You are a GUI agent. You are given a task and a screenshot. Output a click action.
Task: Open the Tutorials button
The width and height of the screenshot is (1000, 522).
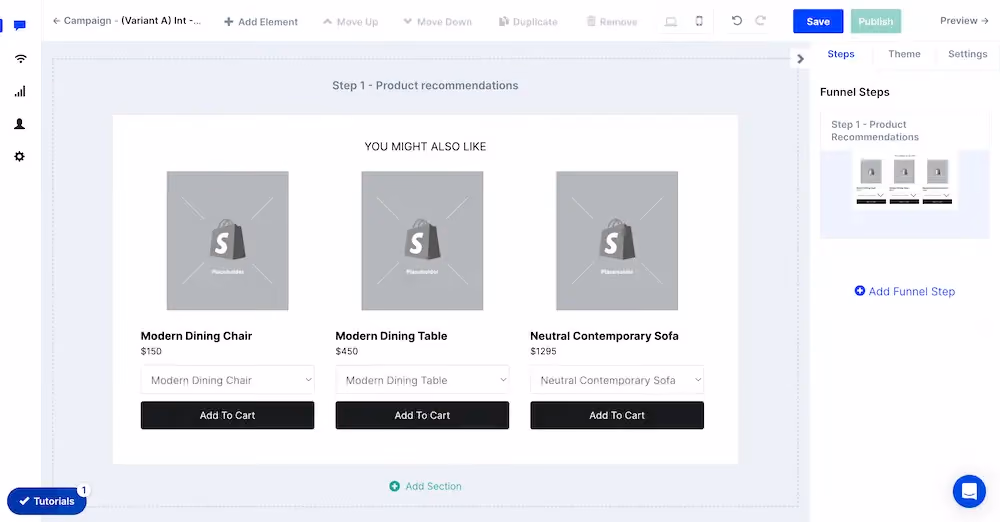tap(47, 501)
